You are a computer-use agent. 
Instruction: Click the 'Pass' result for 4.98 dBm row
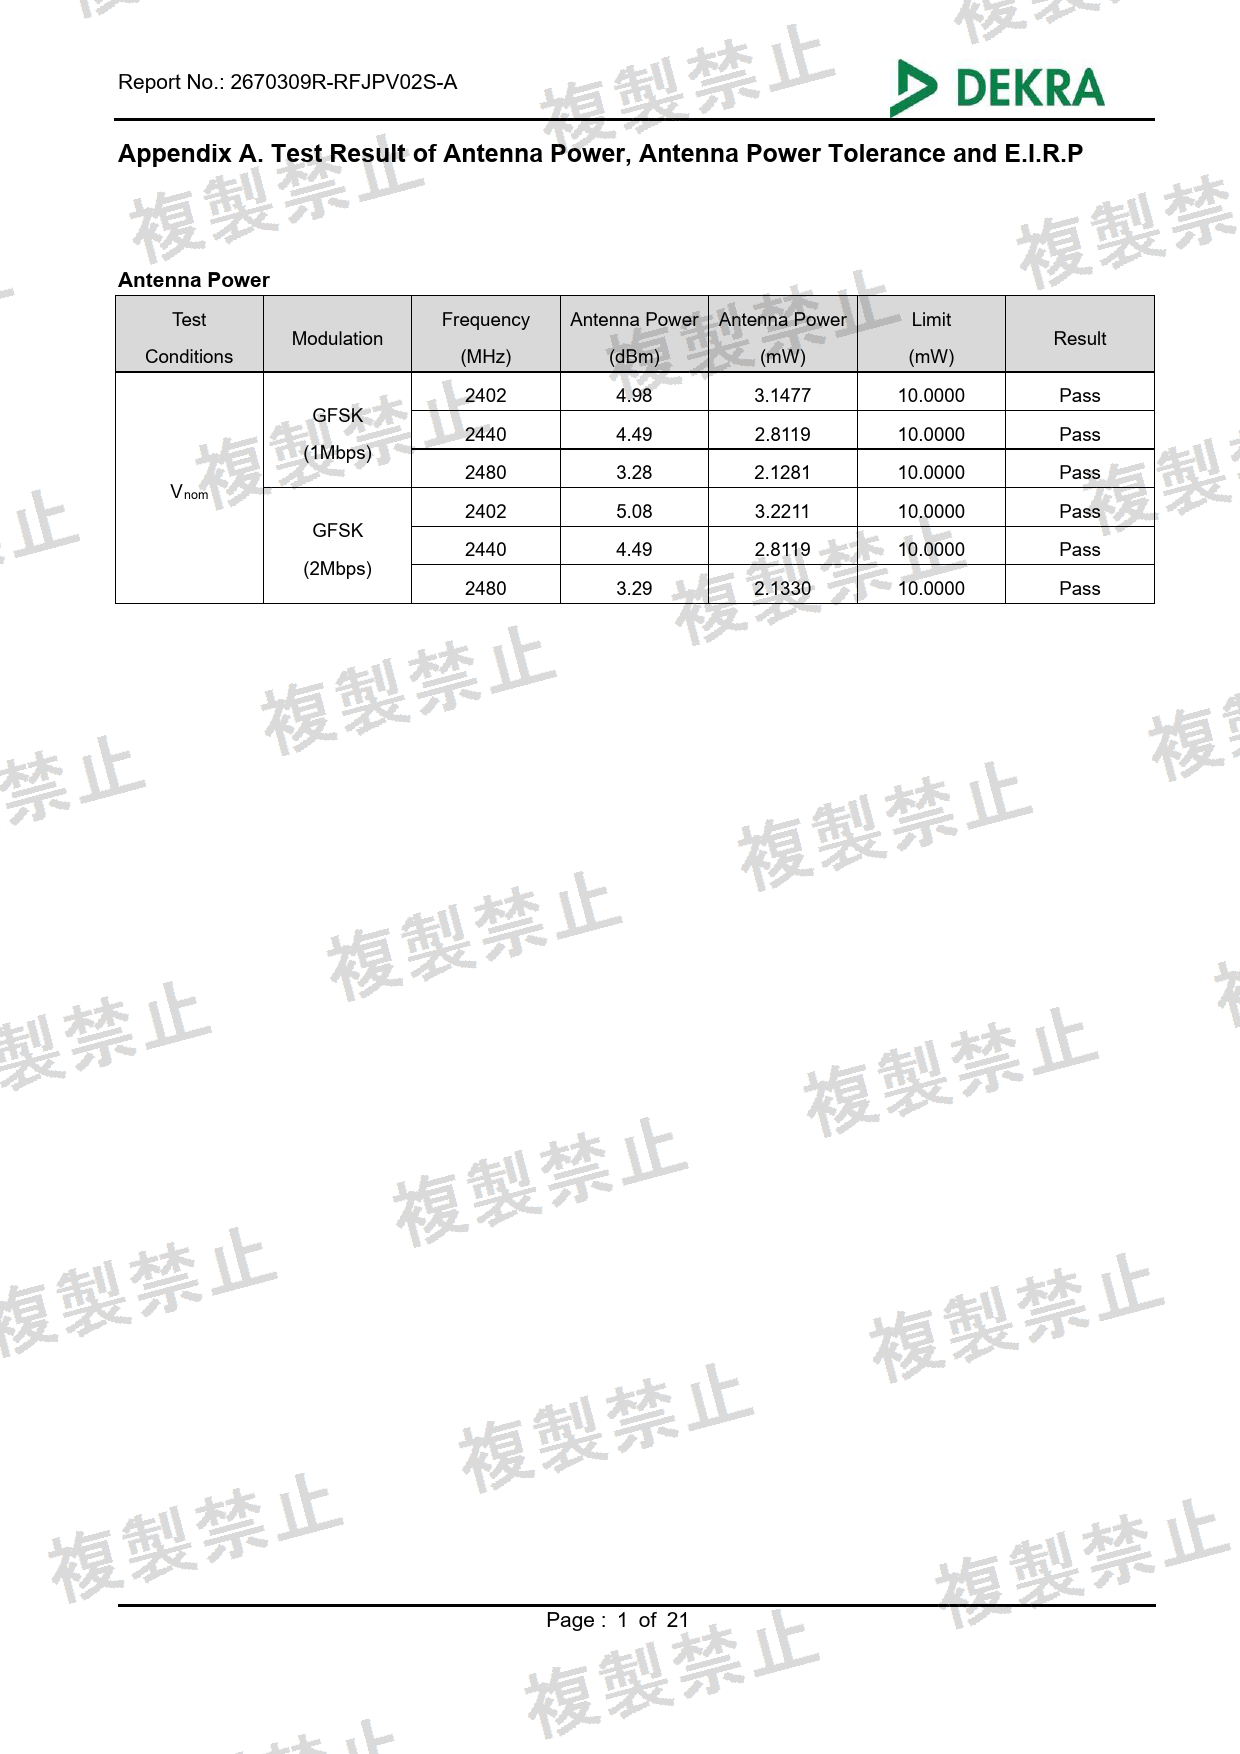1080,395
